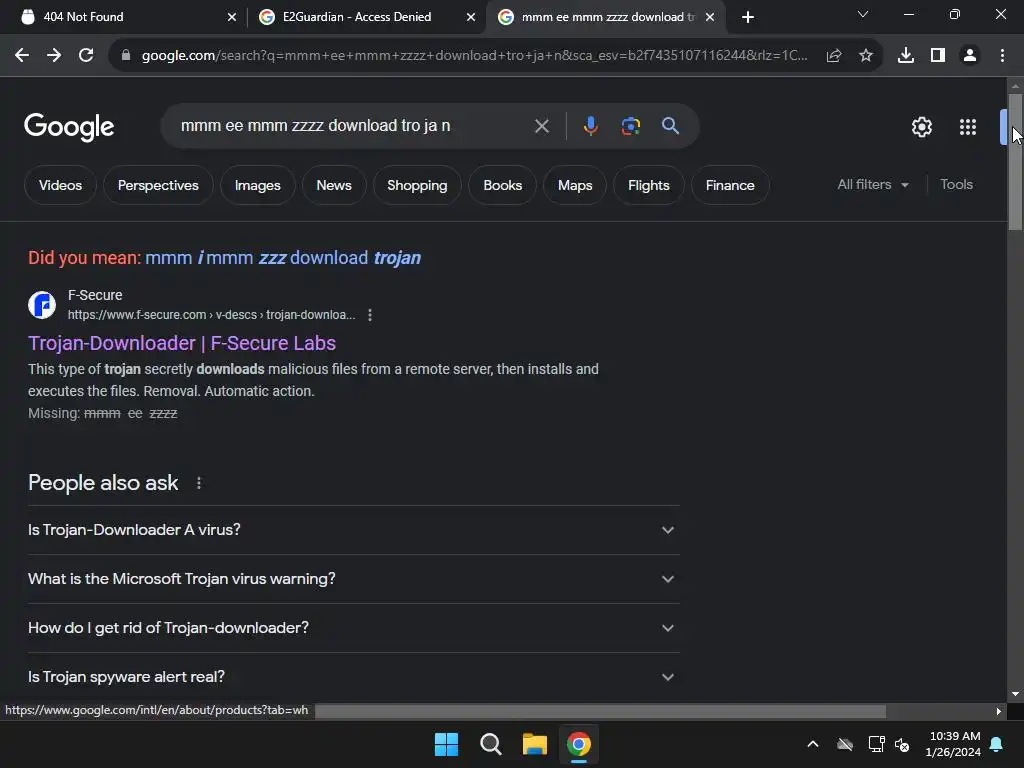
Task: Filter results by Videos
Action: tap(60, 185)
